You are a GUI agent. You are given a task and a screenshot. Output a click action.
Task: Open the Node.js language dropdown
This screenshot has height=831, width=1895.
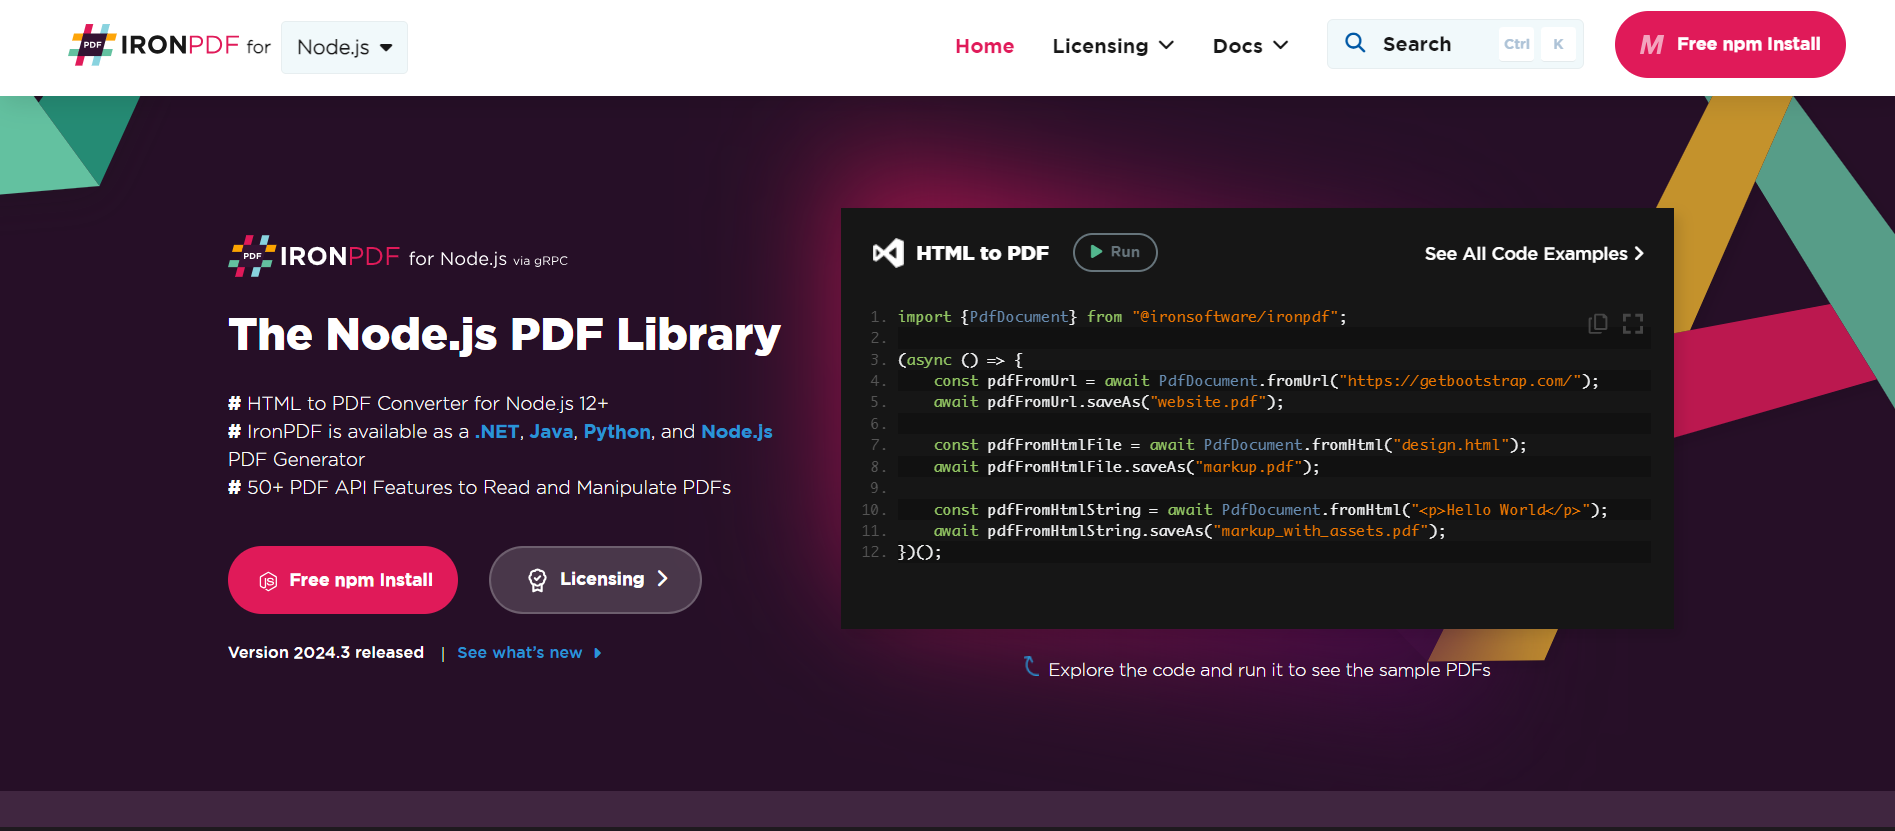coord(344,47)
